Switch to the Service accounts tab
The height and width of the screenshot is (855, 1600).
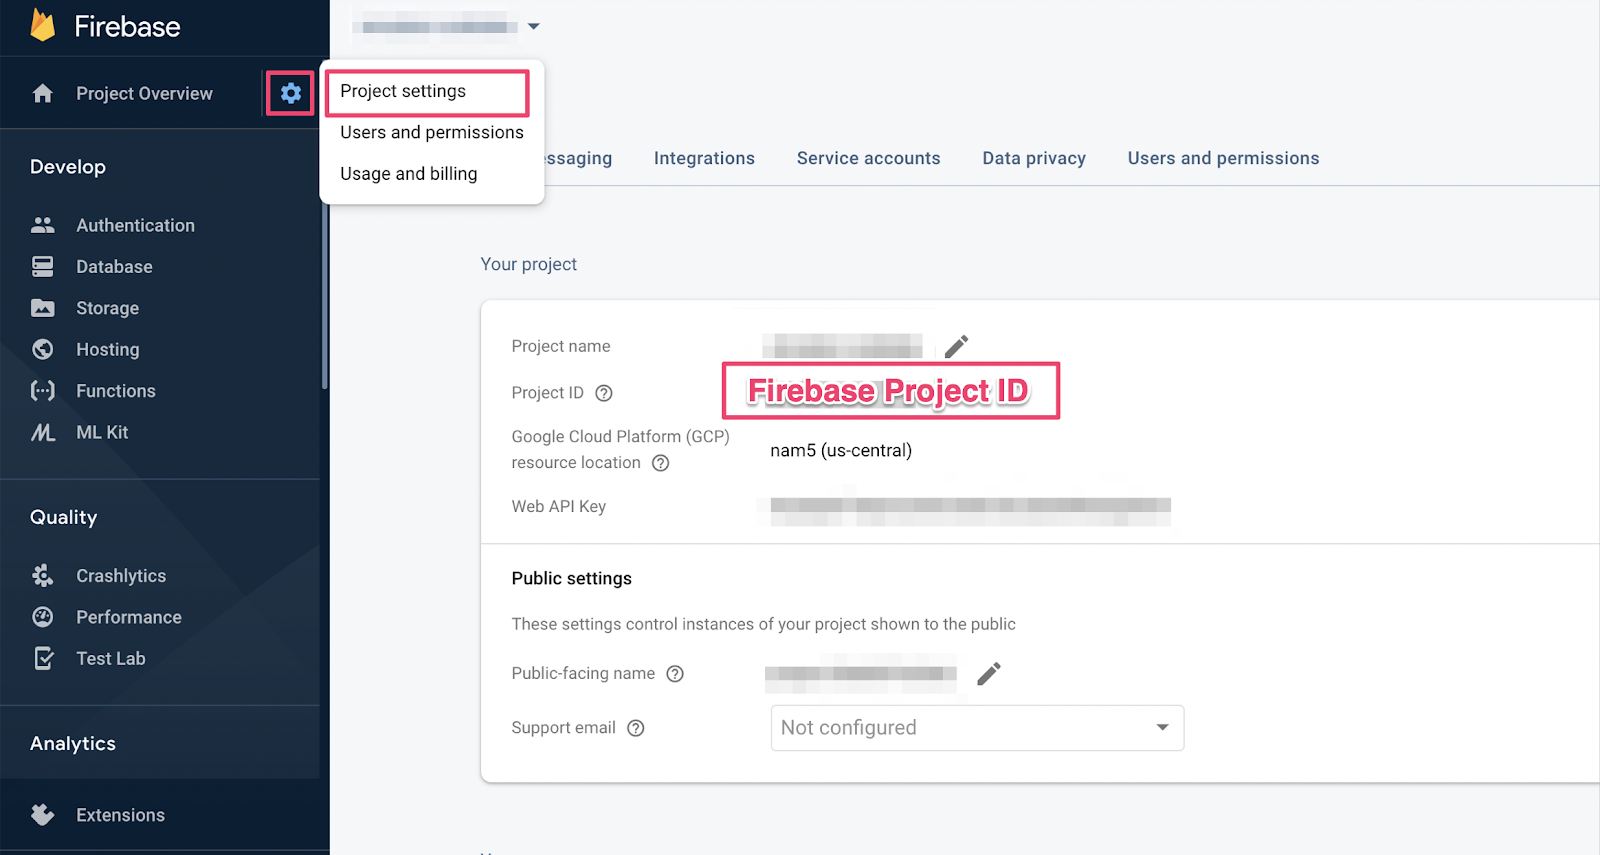pos(868,158)
